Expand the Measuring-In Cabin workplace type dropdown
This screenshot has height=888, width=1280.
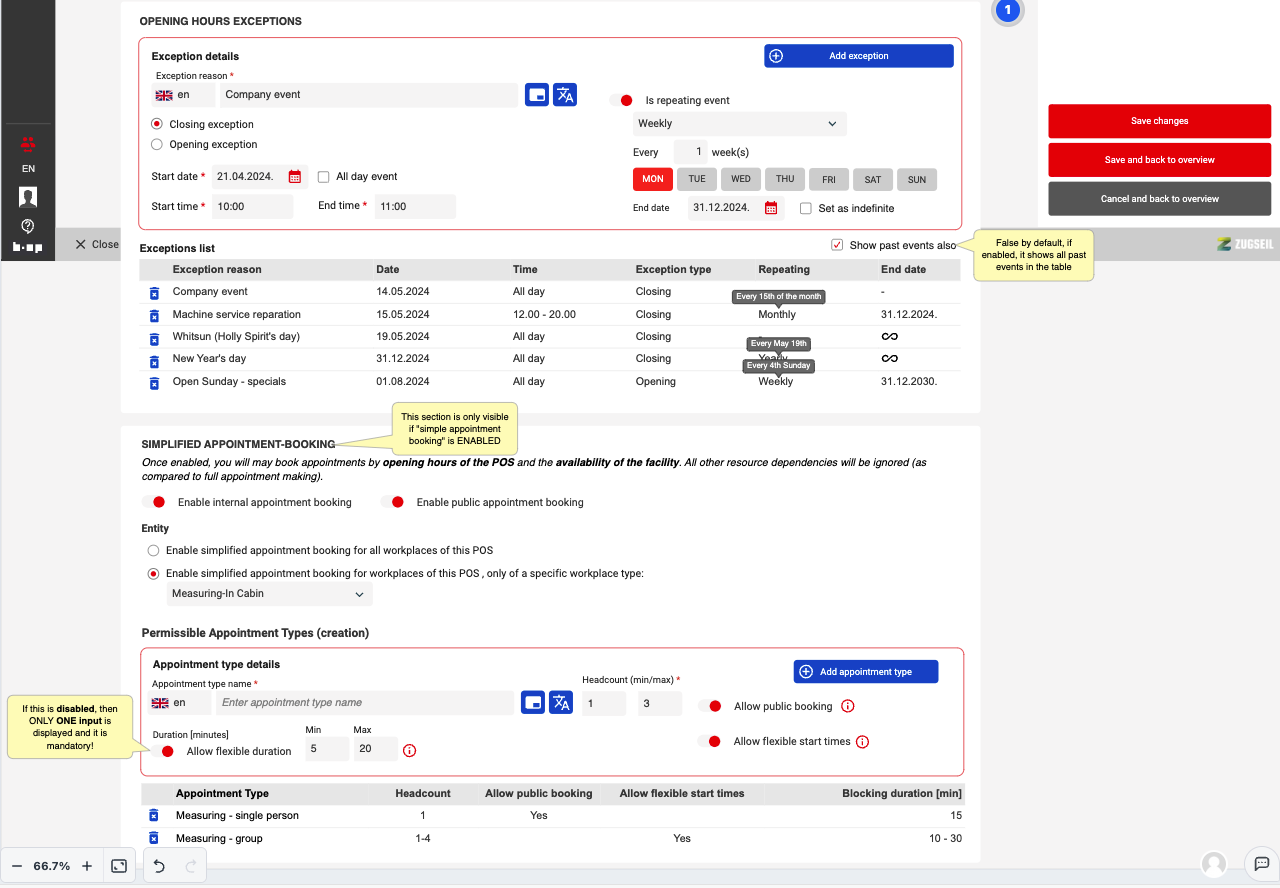[269, 594]
